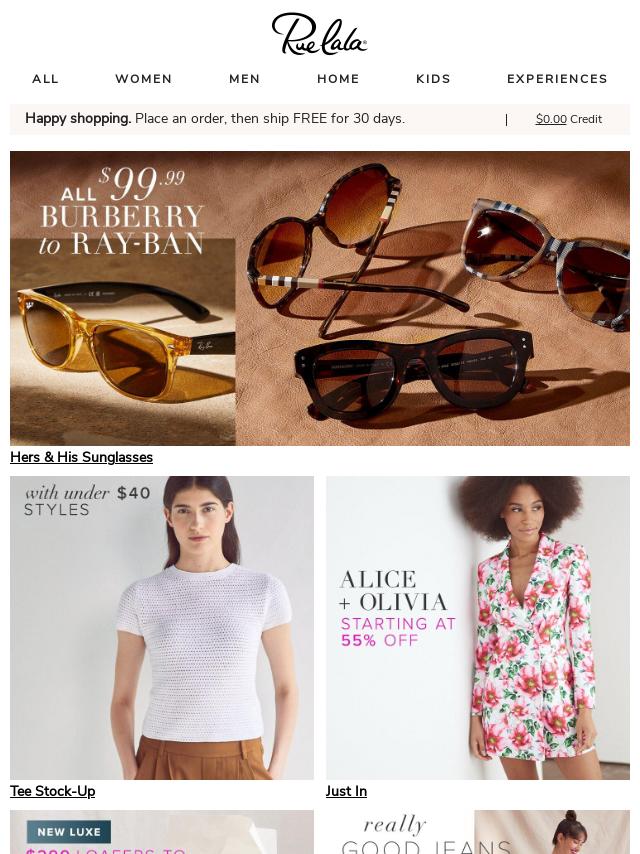Open the ALL category
The image size is (640, 854).
pos(45,79)
